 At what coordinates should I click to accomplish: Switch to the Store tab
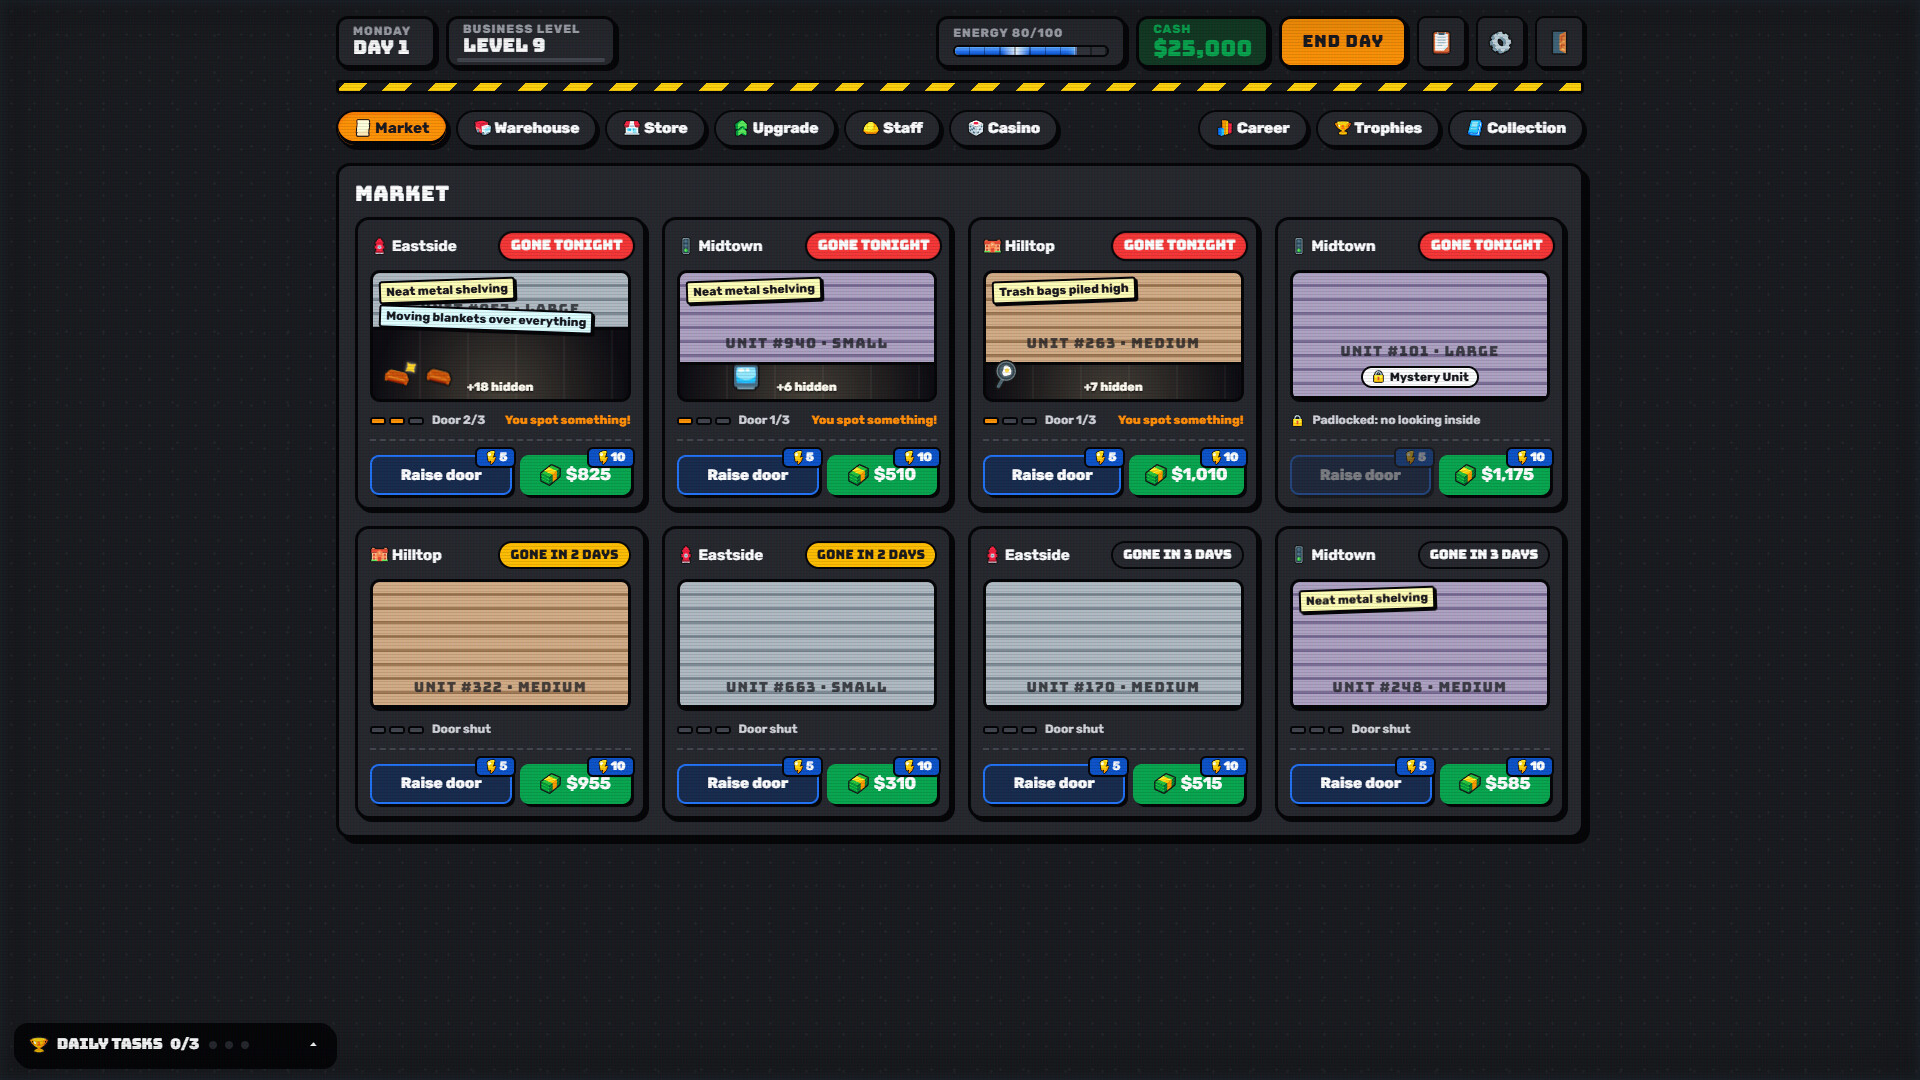tap(655, 128)
